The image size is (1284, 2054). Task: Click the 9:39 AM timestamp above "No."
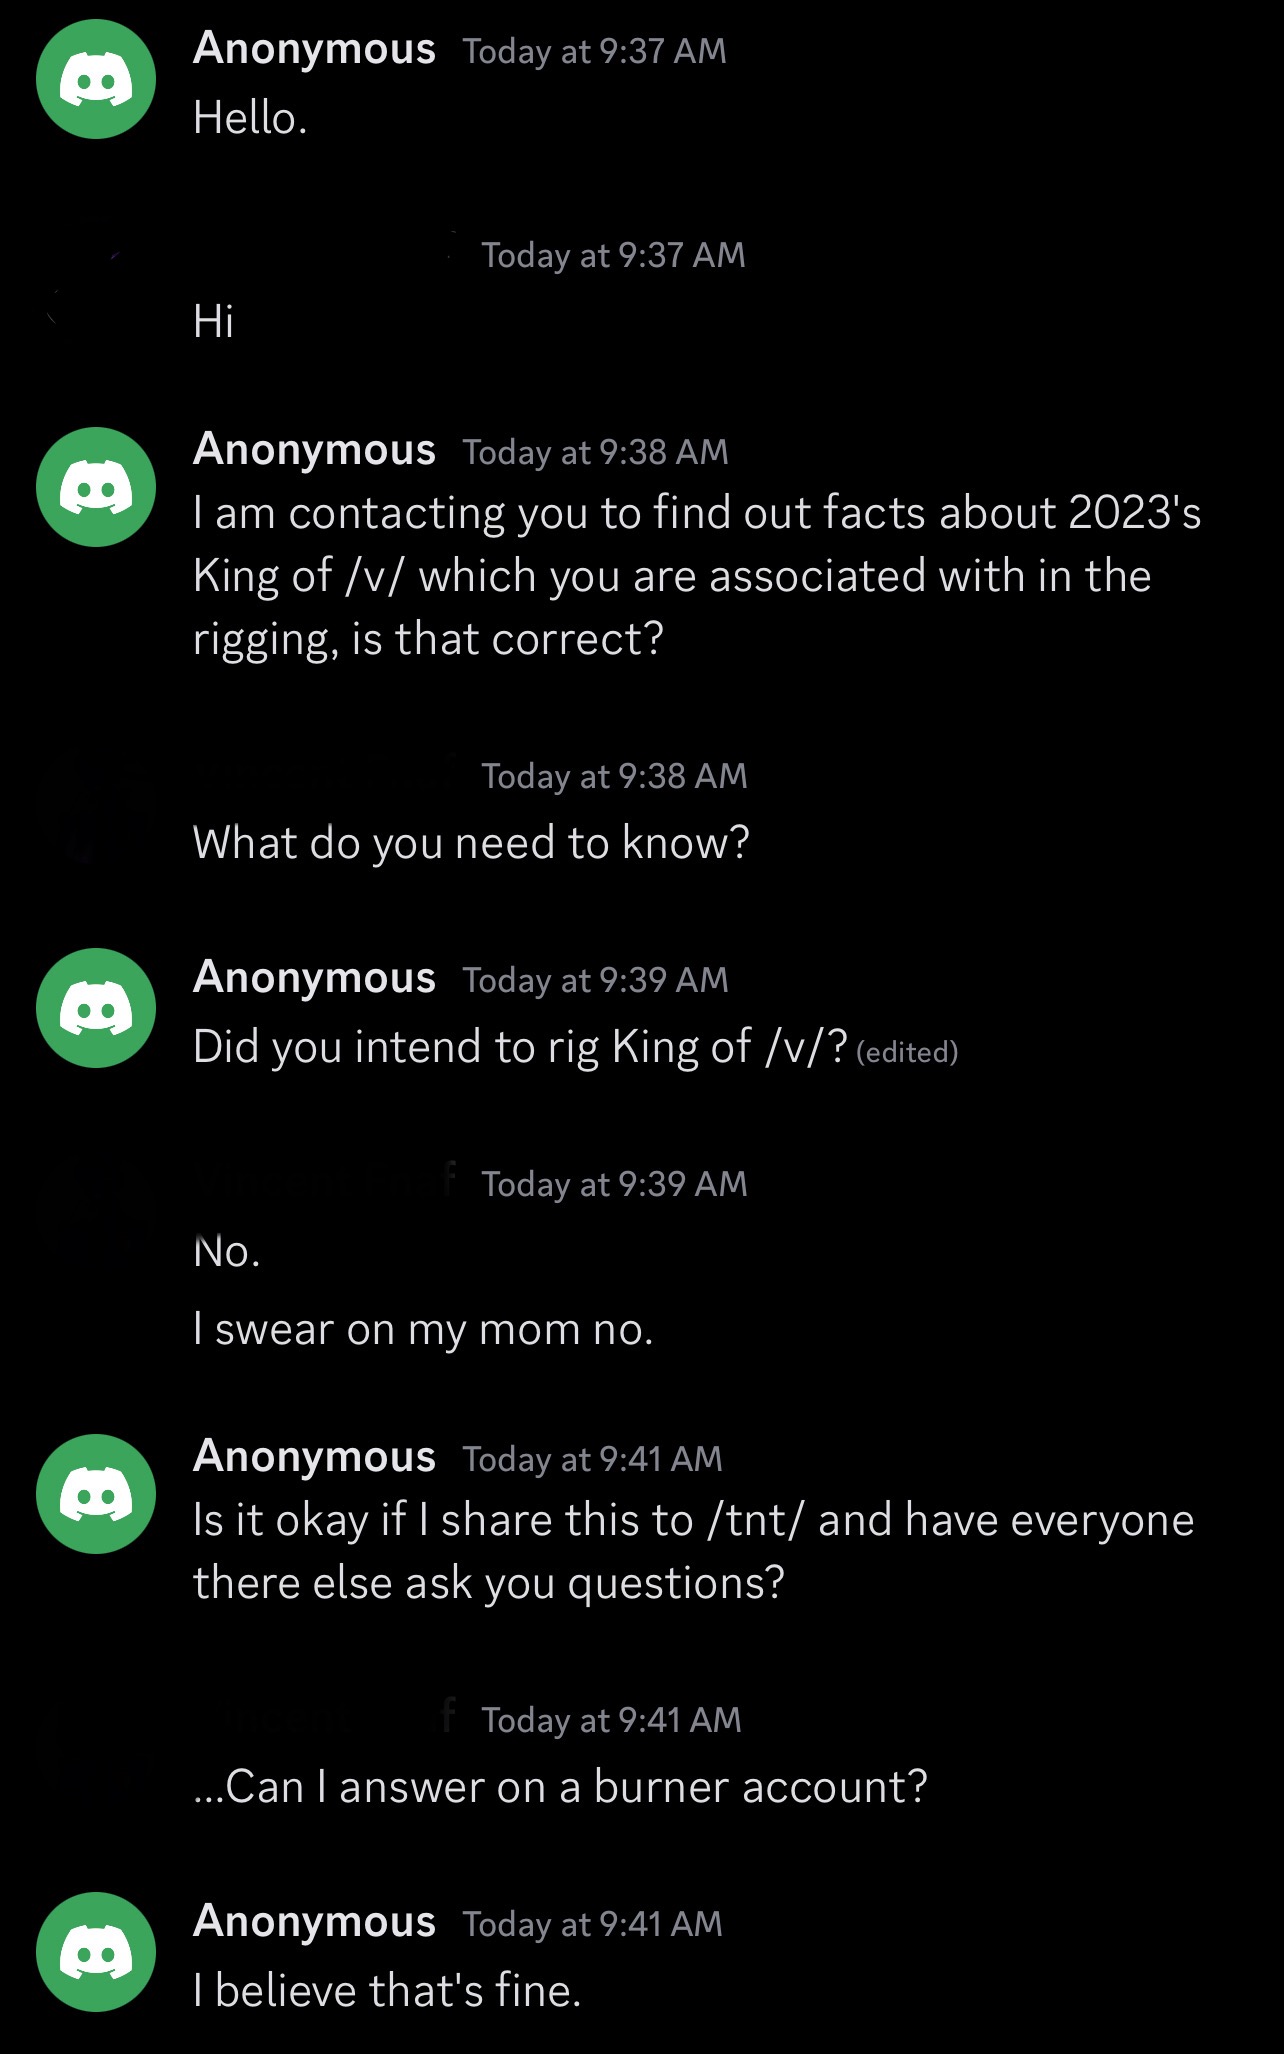[x=614, y=1184]
